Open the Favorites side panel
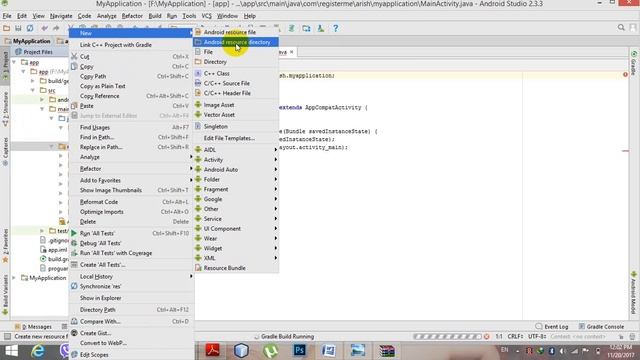Viewport: 640px width, 360px height. pos(5,246)
